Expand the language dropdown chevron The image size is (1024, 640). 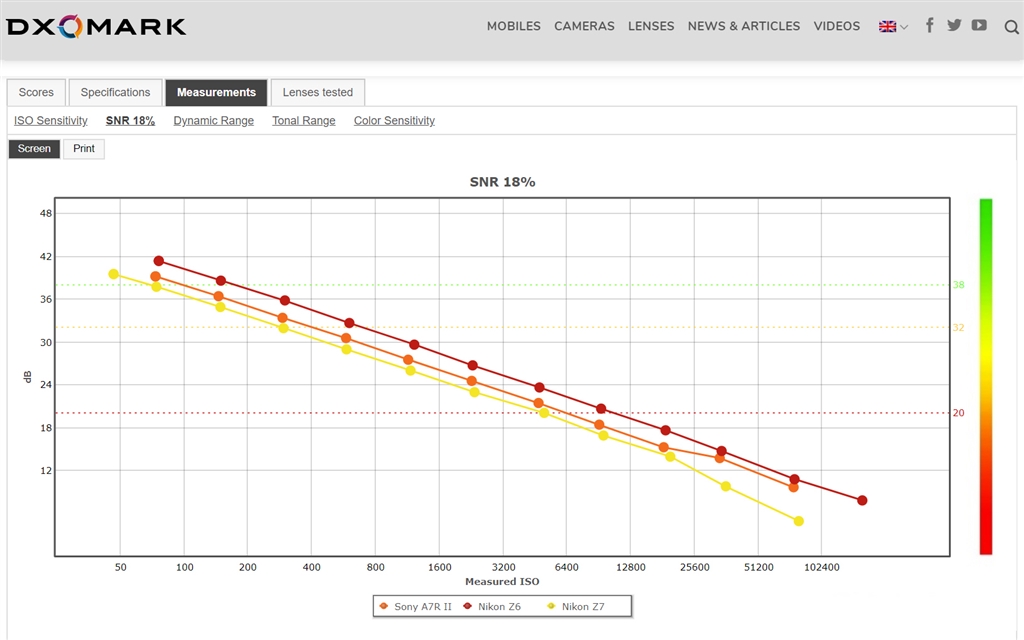click(x=904, y=27)
